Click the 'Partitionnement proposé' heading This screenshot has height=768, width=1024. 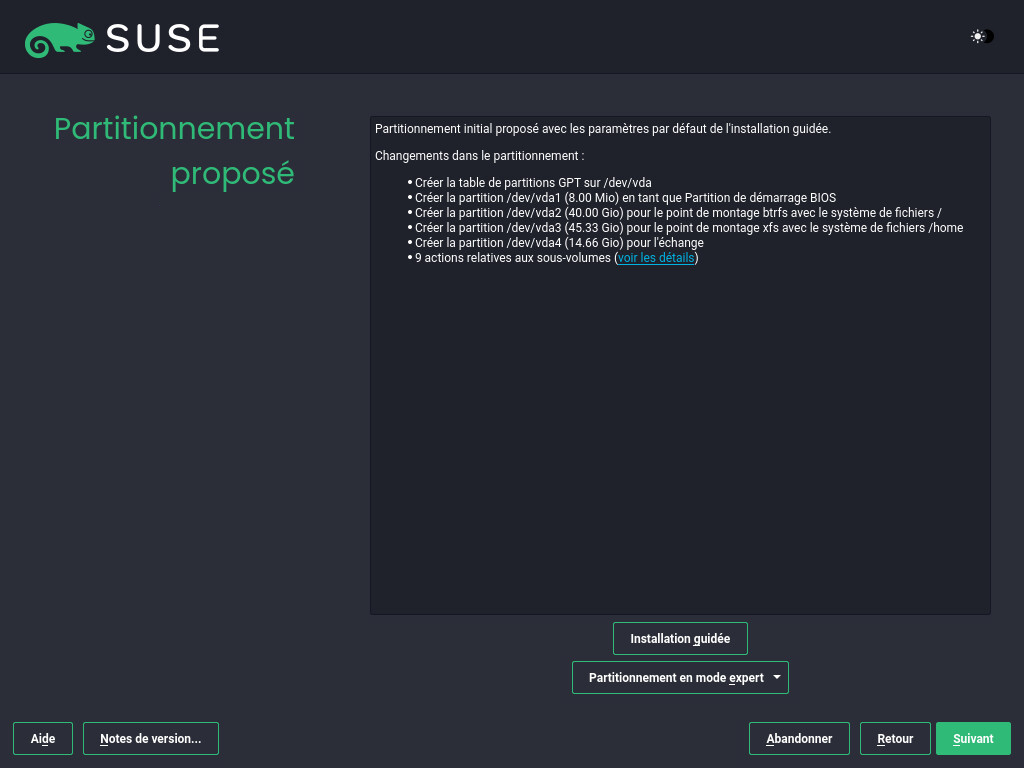(174, 151)
